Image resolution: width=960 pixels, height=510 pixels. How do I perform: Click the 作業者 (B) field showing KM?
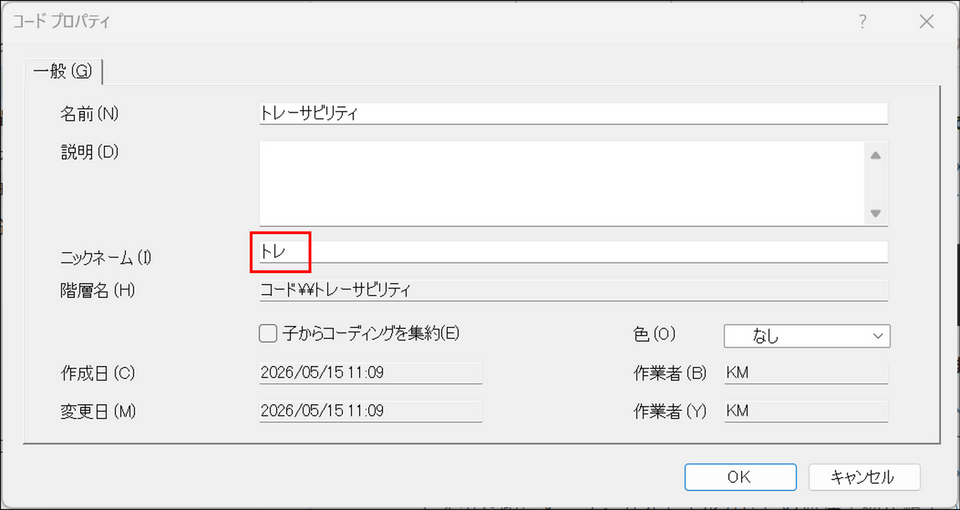(x=806, y=373)
